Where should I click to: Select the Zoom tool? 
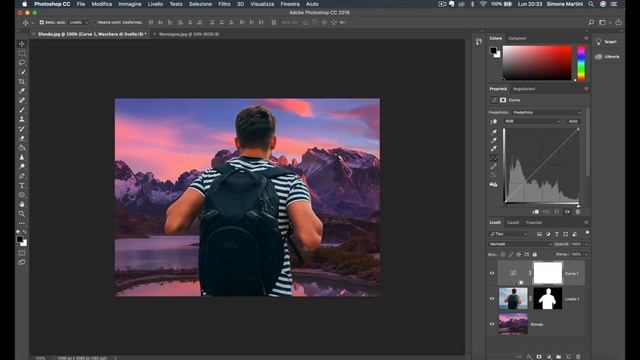[x=22, y=214]
